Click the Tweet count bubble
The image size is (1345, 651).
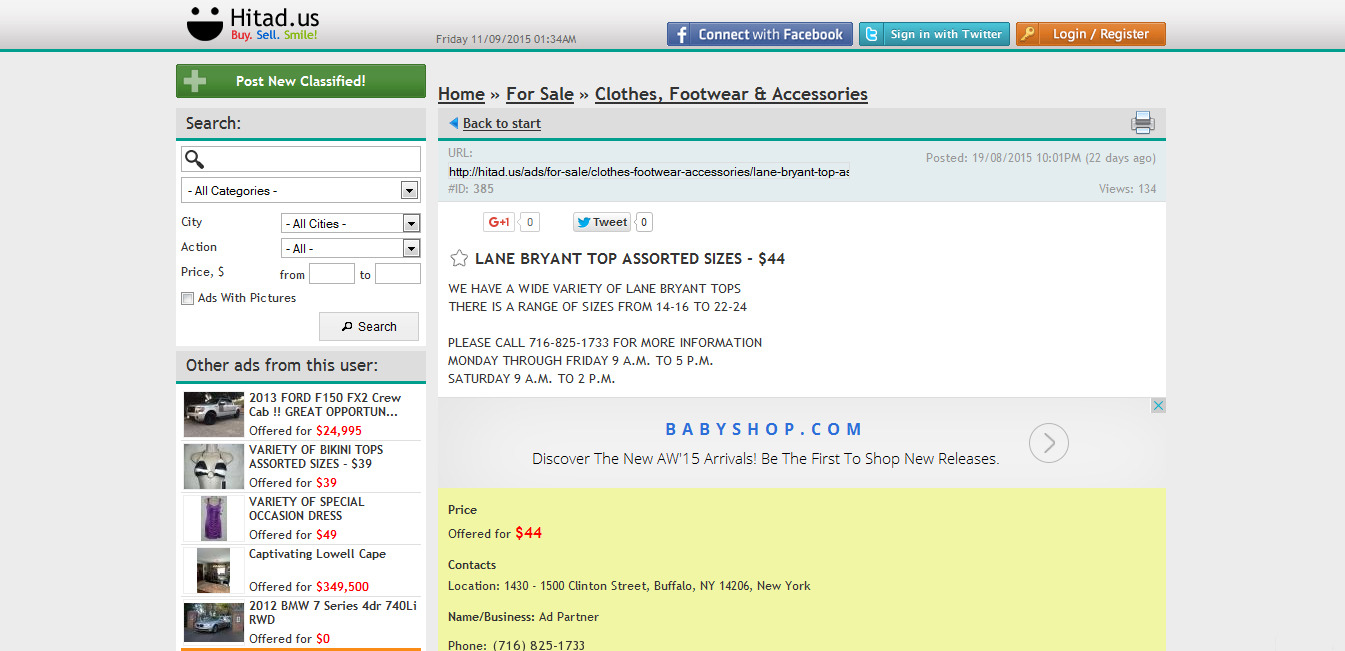643,222
